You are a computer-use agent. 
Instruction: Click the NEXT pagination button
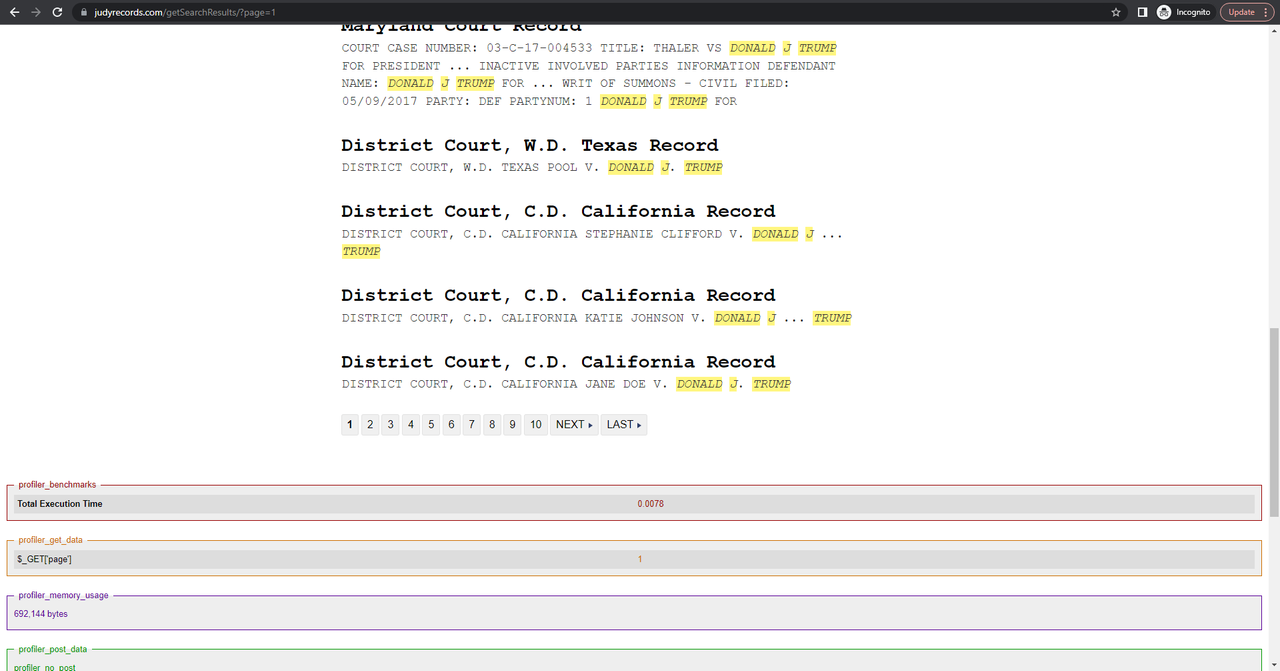pyautogui.click(x=574, y=425)
